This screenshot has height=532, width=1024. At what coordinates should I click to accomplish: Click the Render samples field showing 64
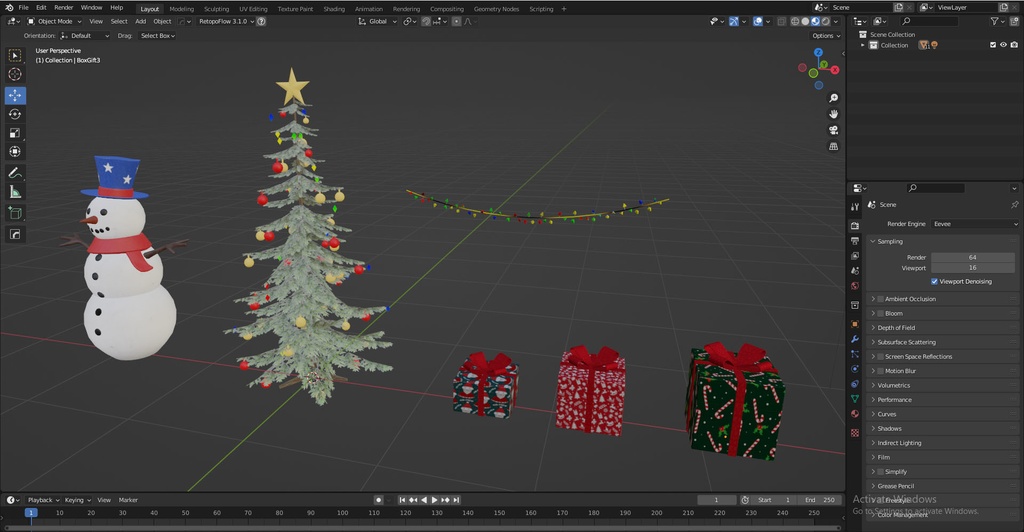pyautogui.click(x=972, y=257)
